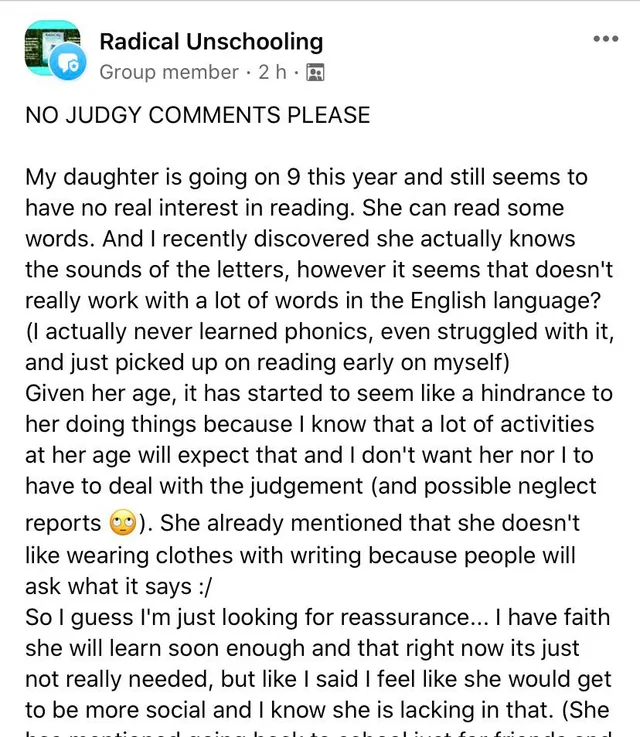
Task: Tap the ":/" emoticon after "says"
Action: (x=205, y=586)
